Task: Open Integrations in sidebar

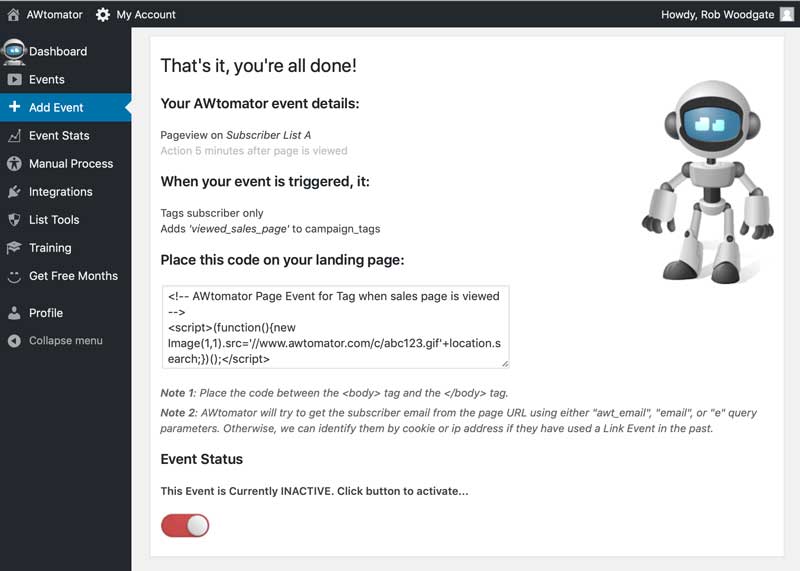Action: pos(60,192)
